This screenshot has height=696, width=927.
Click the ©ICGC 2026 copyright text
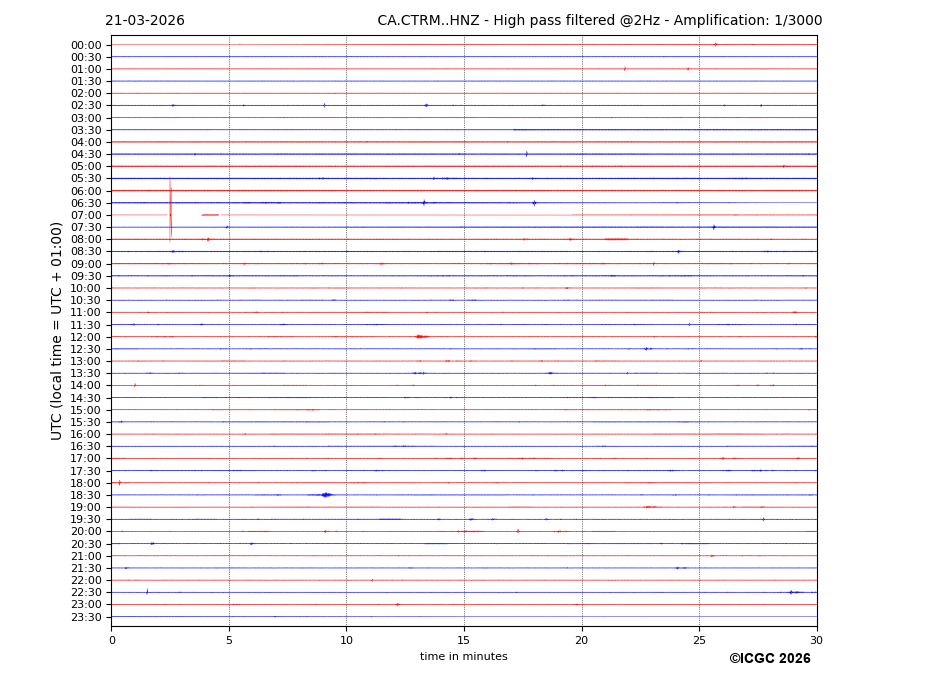coord(769,659)
